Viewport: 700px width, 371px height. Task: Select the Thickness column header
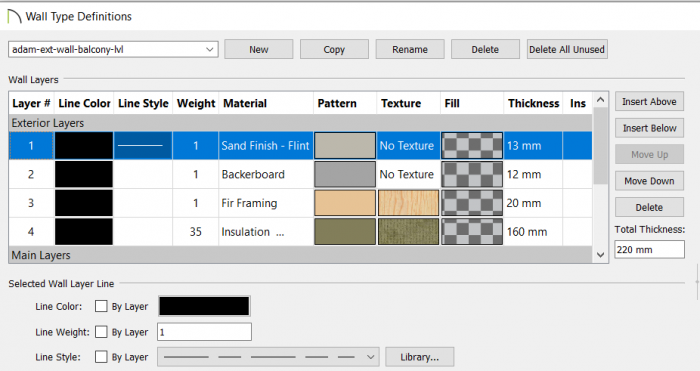533,103
